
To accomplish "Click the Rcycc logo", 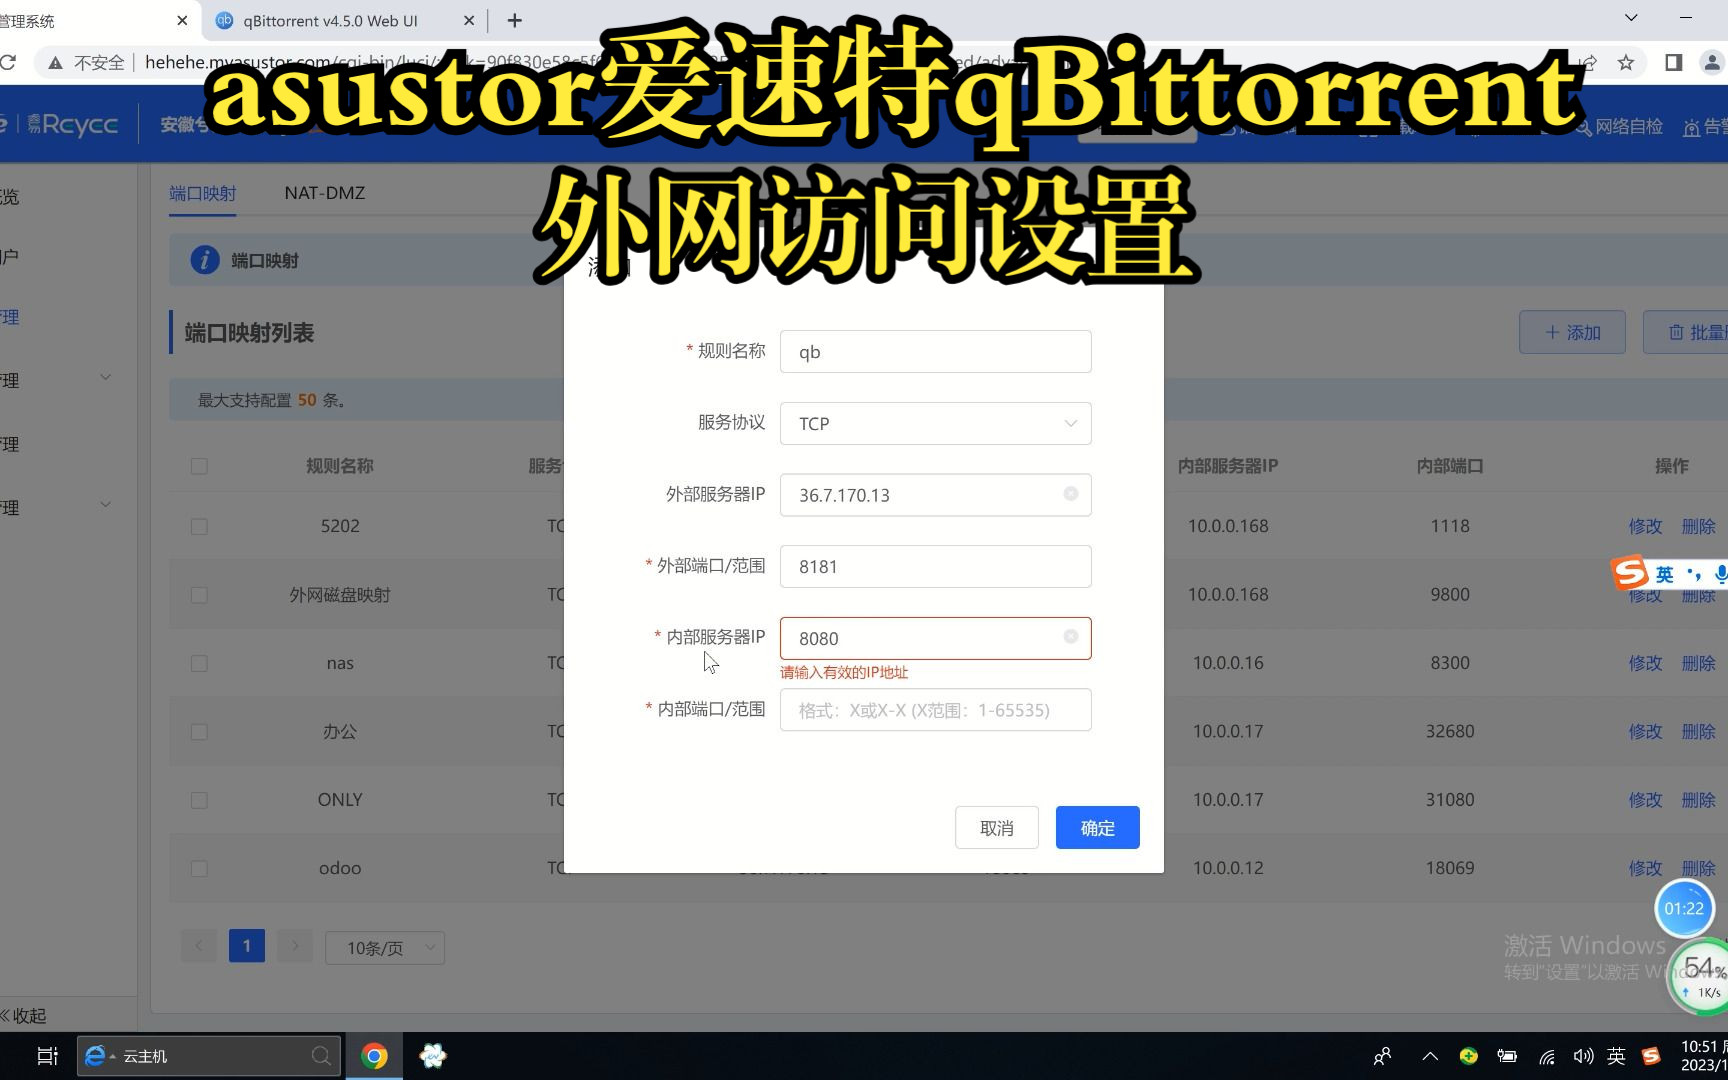I will click(73, 125).
